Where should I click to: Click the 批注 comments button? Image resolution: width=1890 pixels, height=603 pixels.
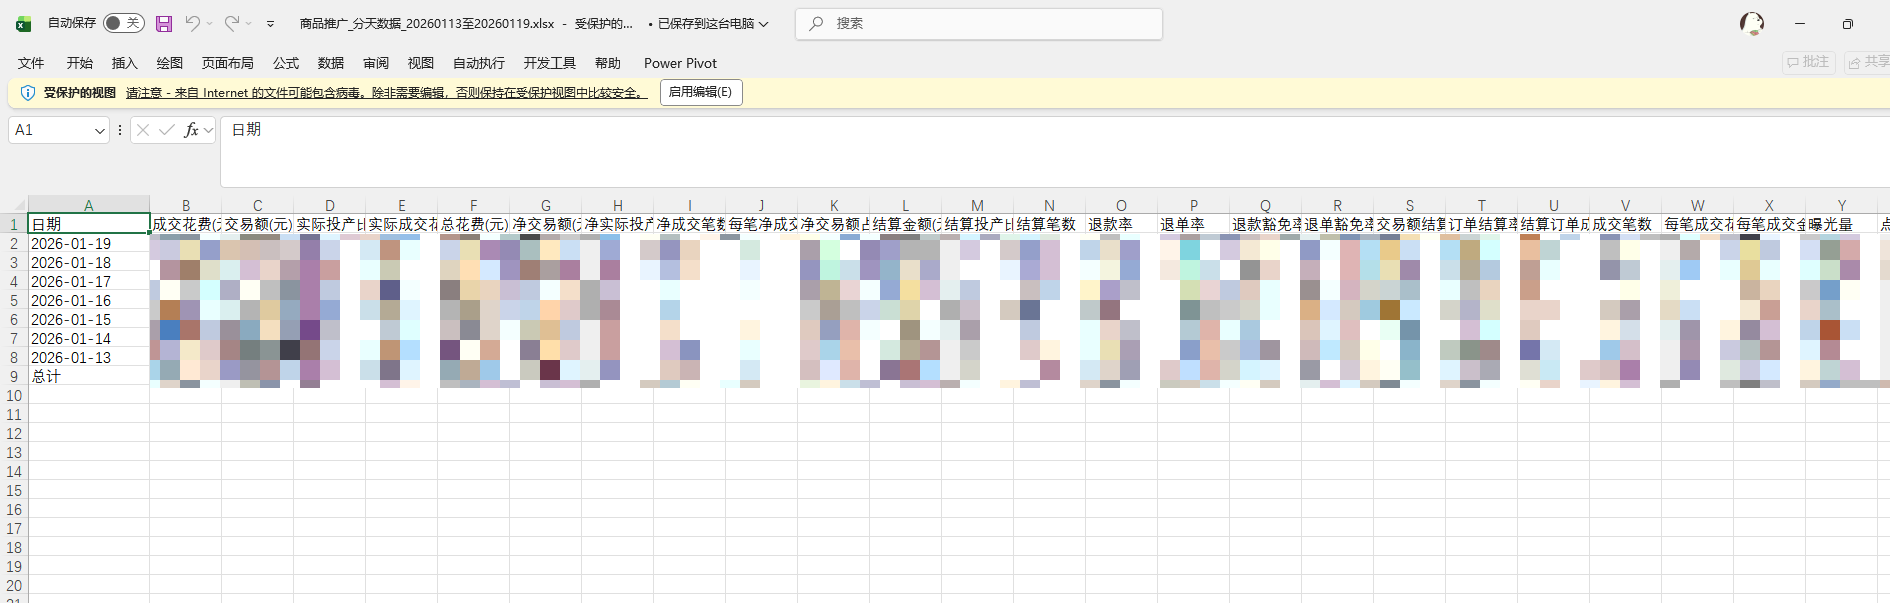[1808, 62]
